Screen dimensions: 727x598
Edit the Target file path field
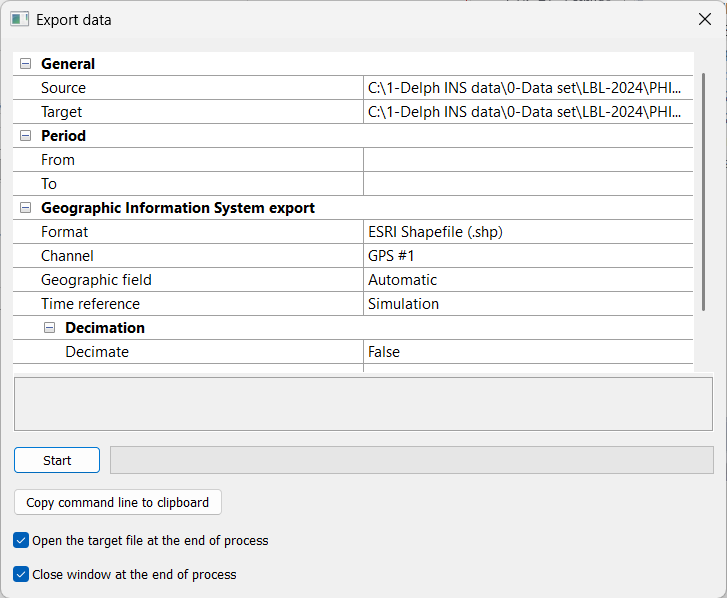pyautogui.click(x=528, y=112)
